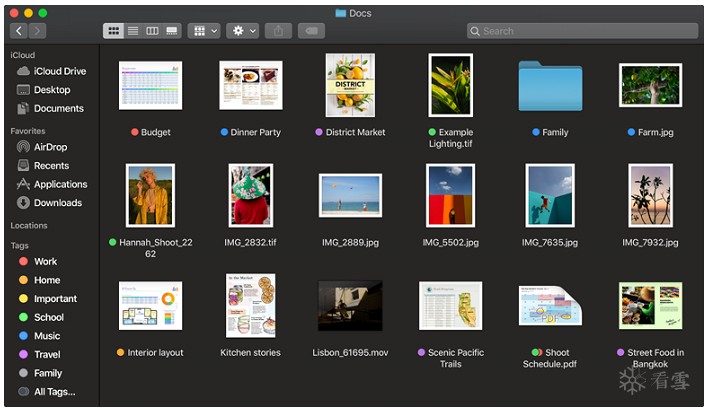
Task: Select the Kitchen stories document
Action: (x=251, y=306)
